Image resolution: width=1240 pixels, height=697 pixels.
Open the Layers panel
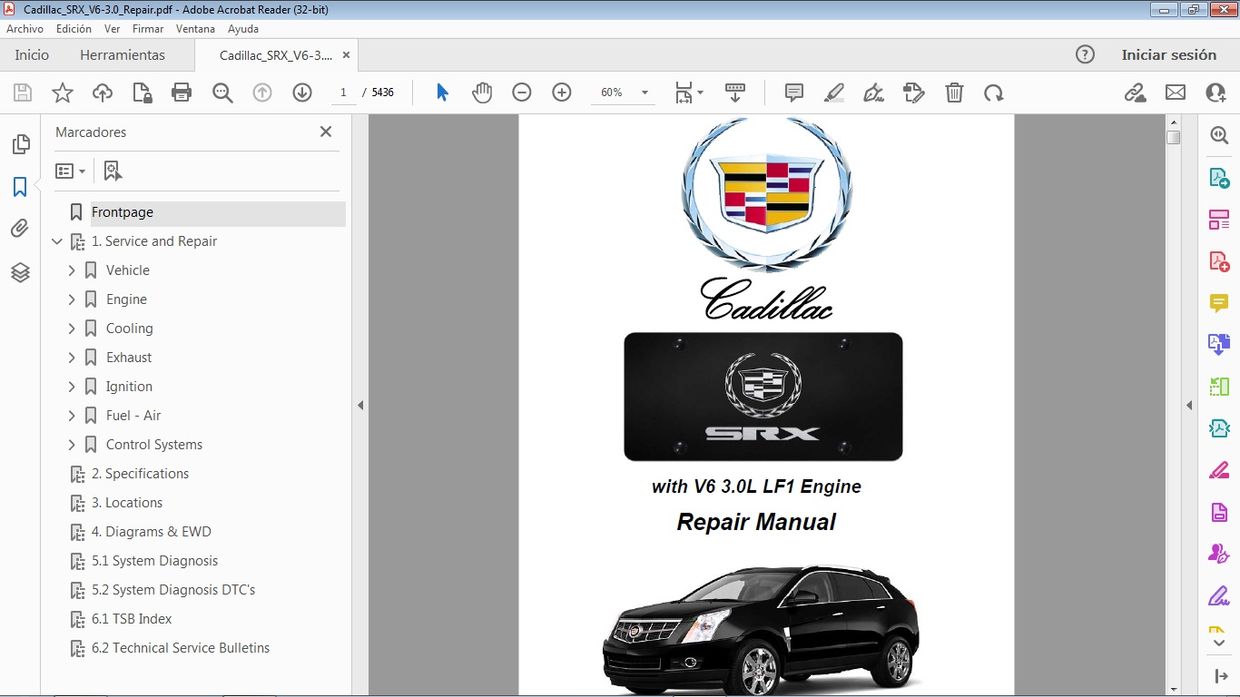pyautogui.click(x=21, y=271)
